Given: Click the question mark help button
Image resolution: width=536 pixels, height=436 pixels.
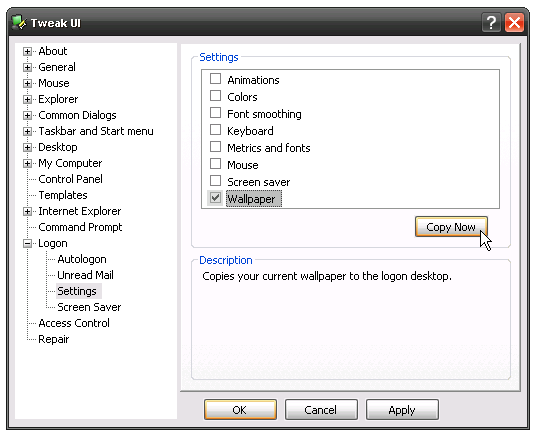Looking at the screenshot, I should tap(491, 23).
